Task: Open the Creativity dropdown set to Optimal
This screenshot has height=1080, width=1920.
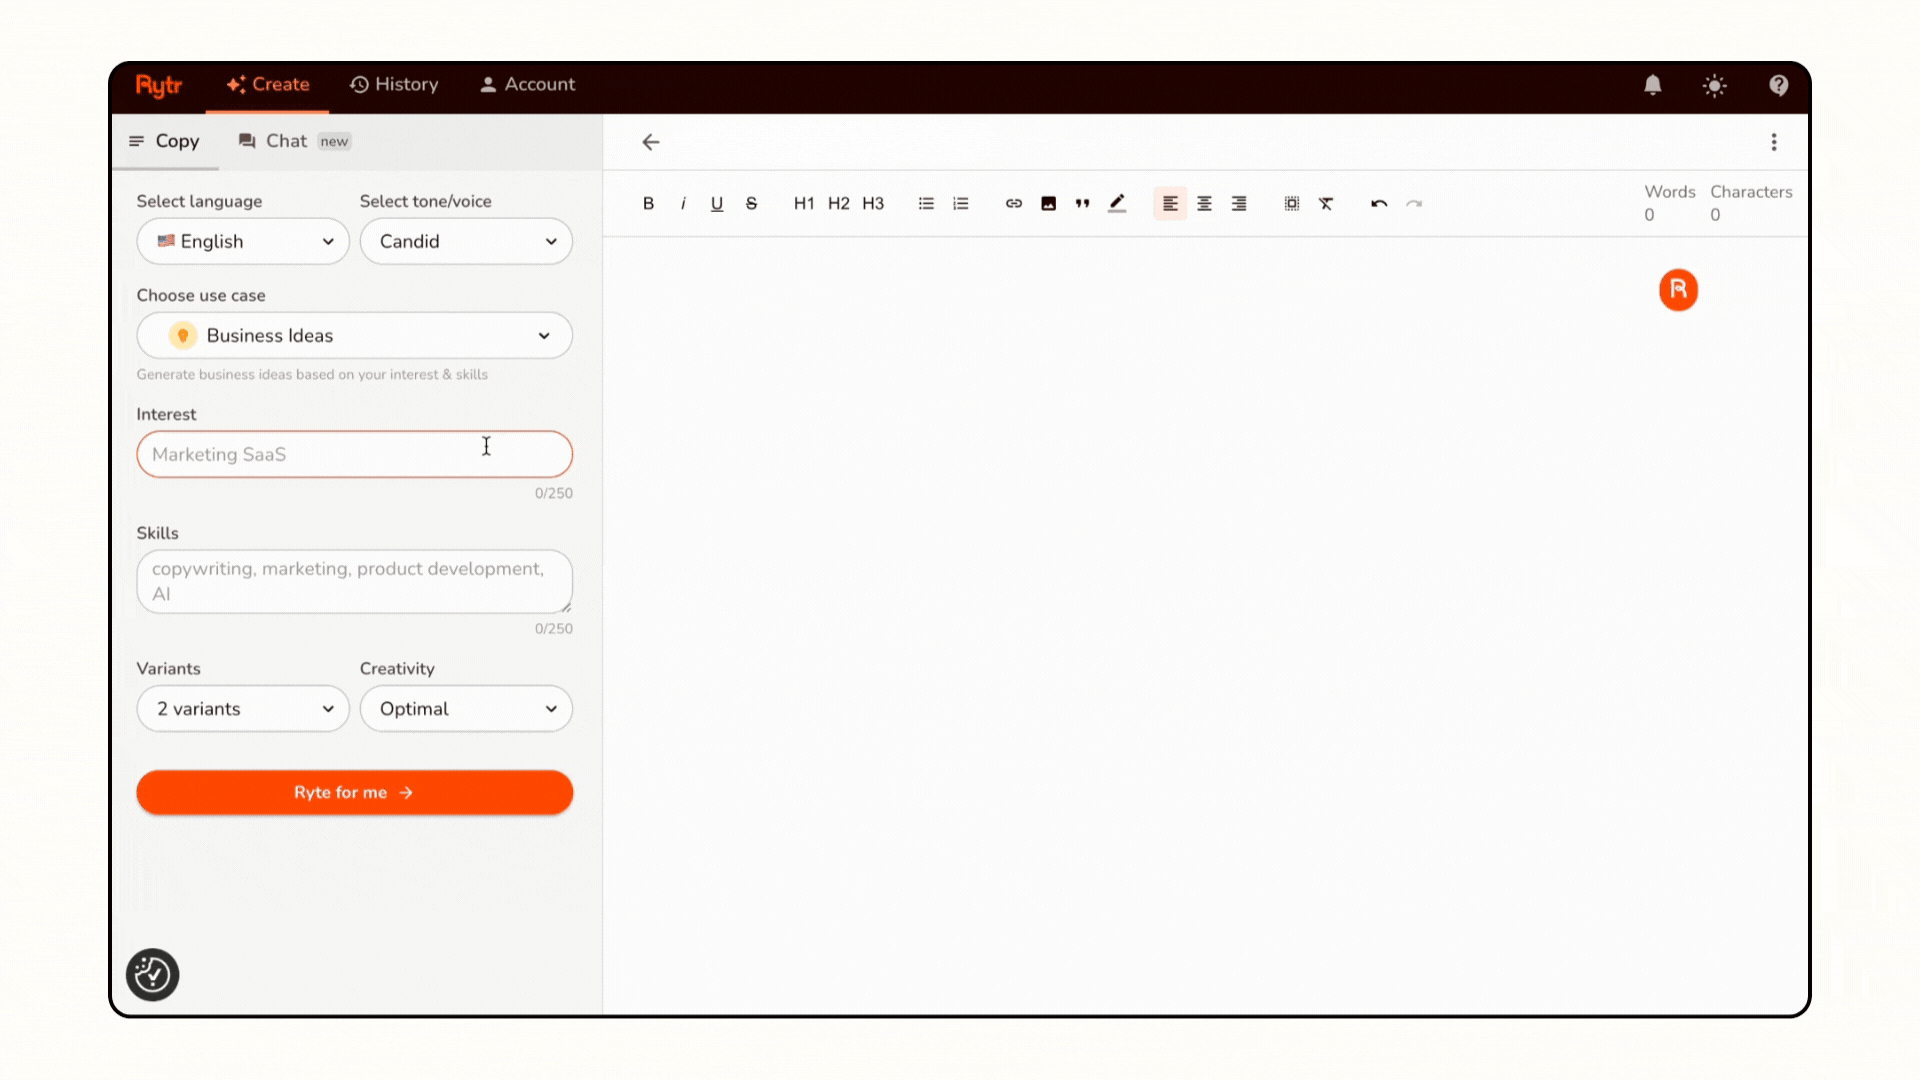Action: [x=466, y=708]
